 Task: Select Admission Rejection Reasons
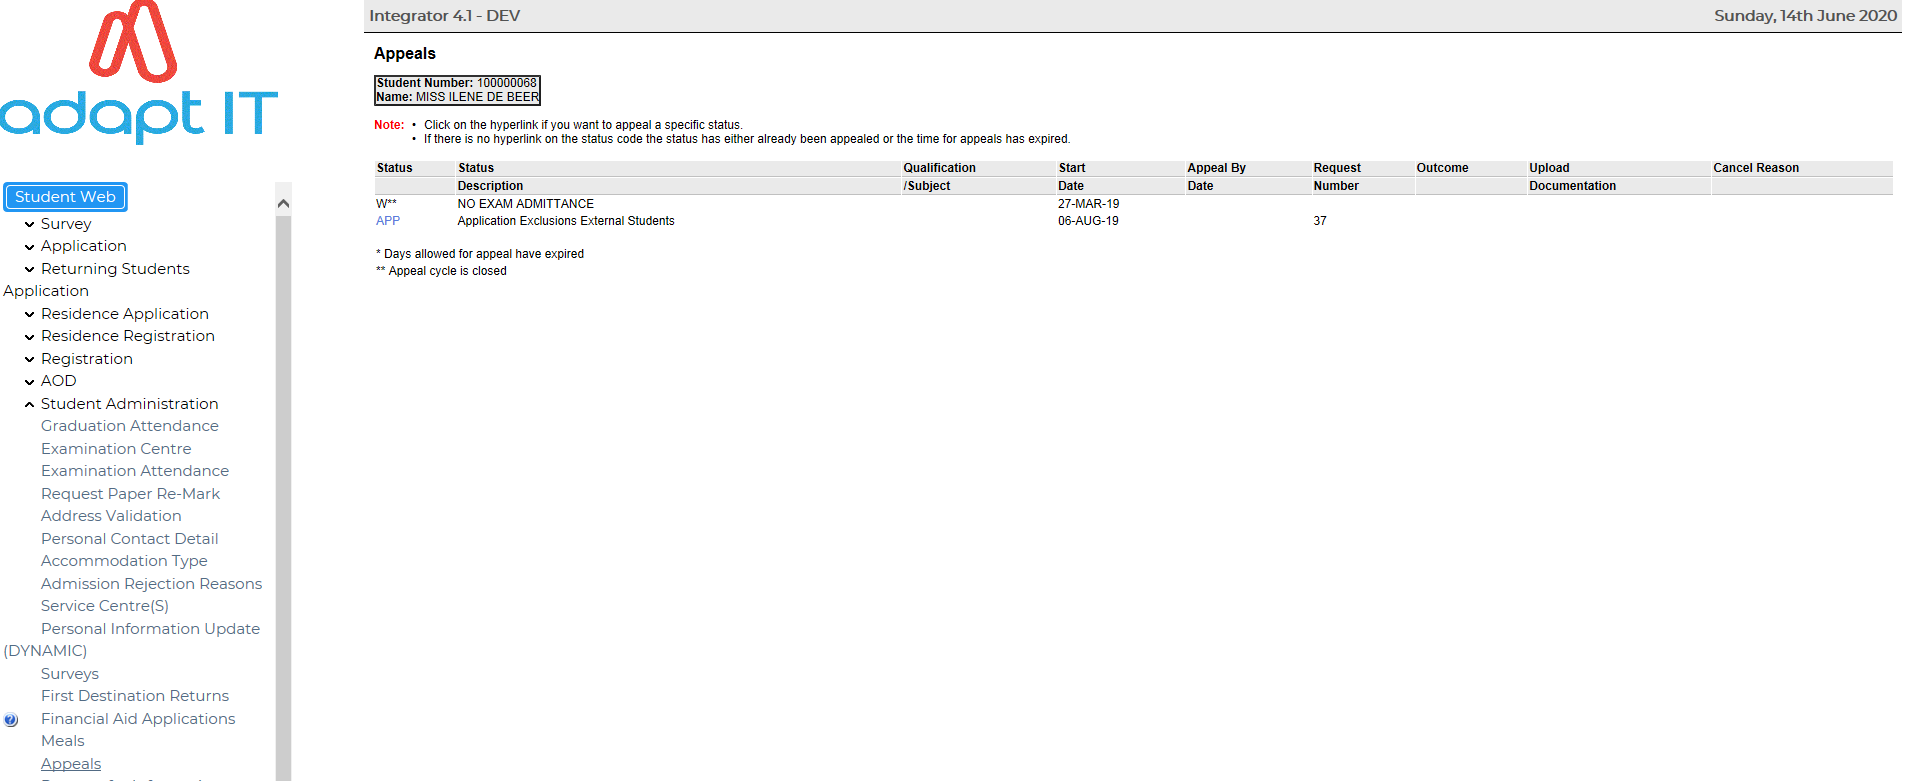(151, 584)
